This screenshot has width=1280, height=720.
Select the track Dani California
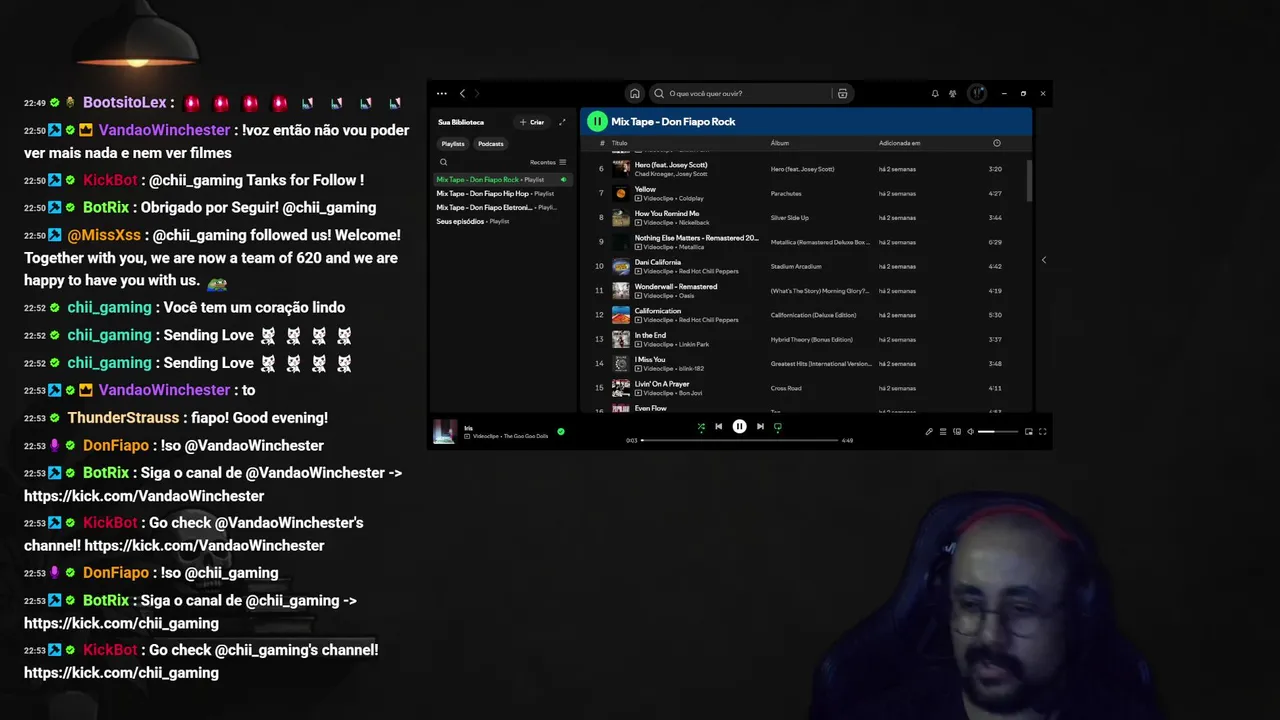pyautogui.click(x=658, y=262)
